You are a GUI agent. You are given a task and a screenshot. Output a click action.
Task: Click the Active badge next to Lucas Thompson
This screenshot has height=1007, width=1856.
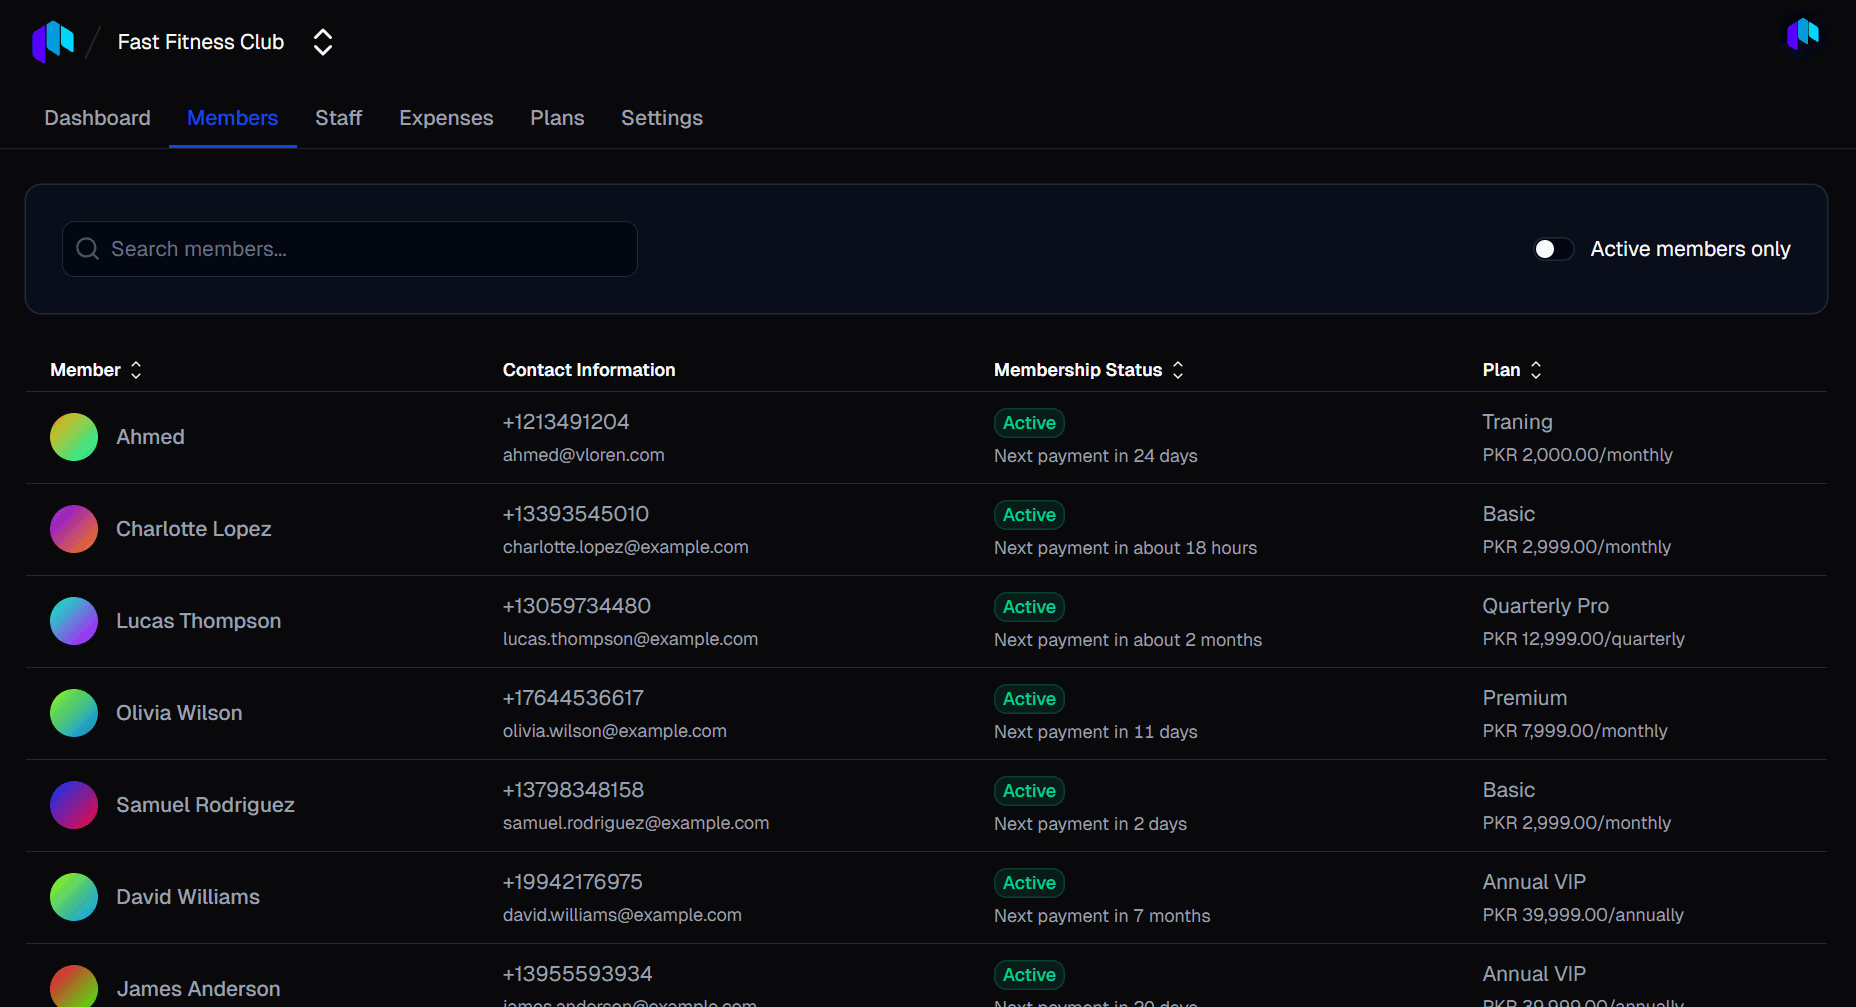(1028, 607)
